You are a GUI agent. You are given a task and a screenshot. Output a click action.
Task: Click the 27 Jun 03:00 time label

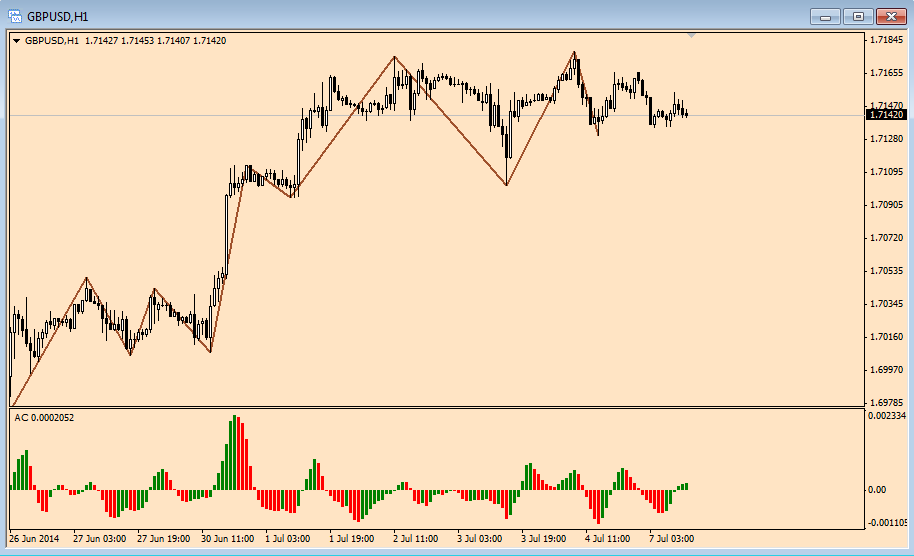99,539
